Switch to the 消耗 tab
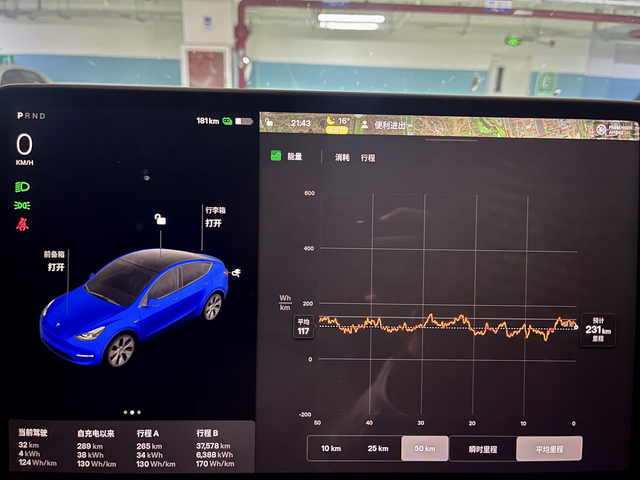The height and width of the screenshot is (480, 640). tap(342, 158)
